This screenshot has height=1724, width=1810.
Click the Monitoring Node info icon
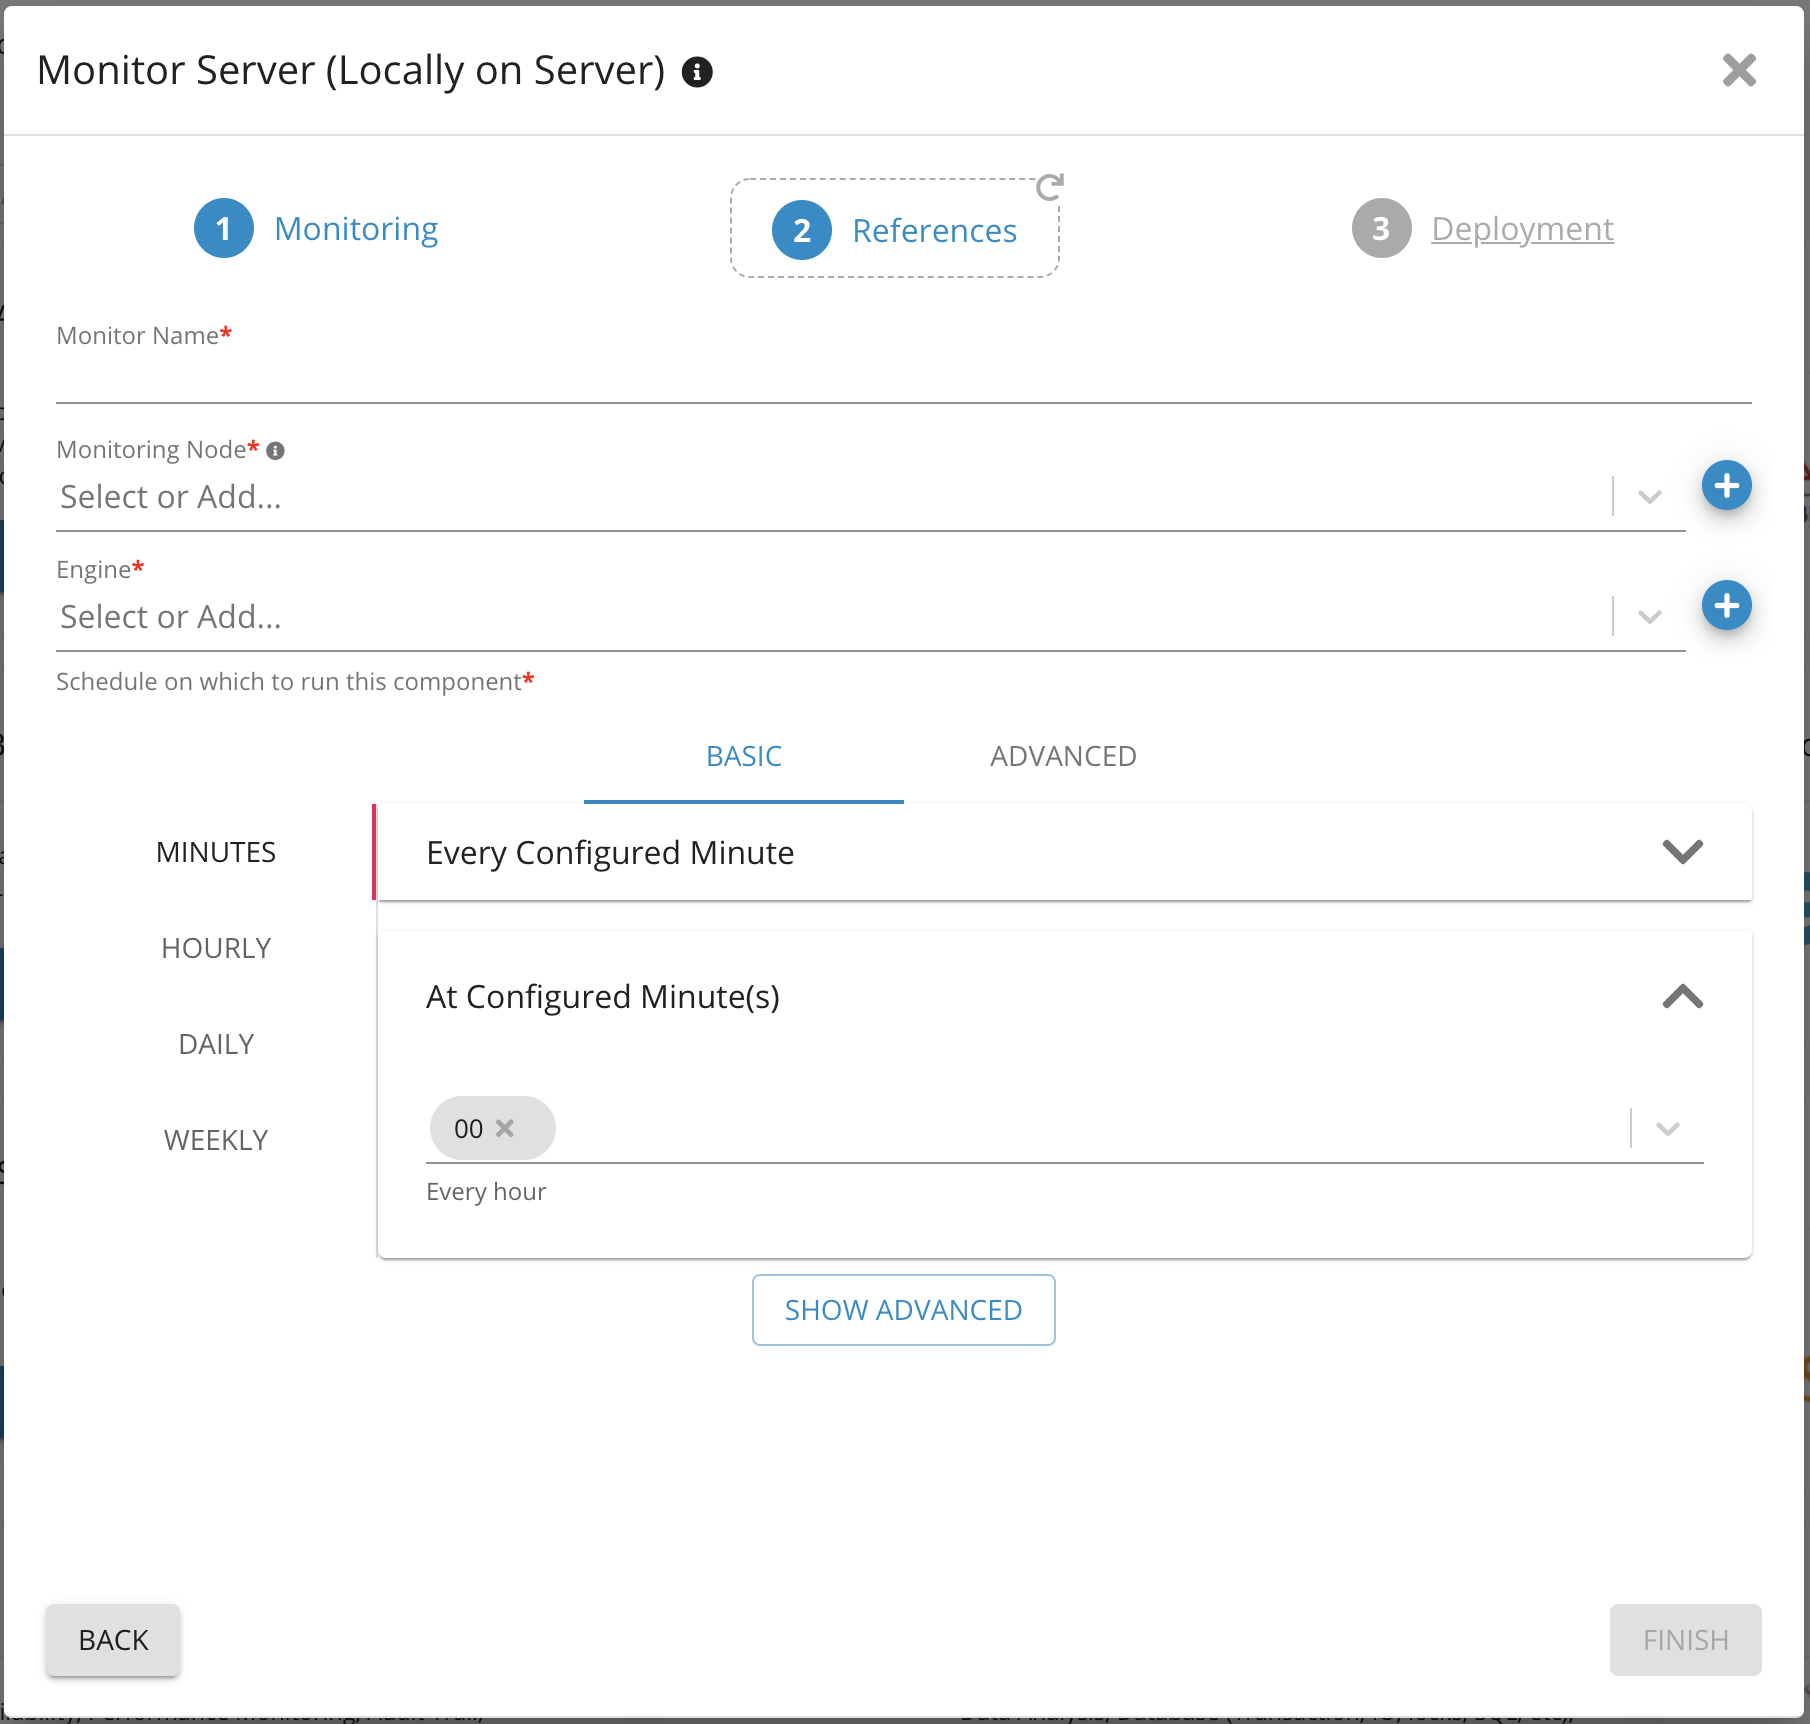276,451
